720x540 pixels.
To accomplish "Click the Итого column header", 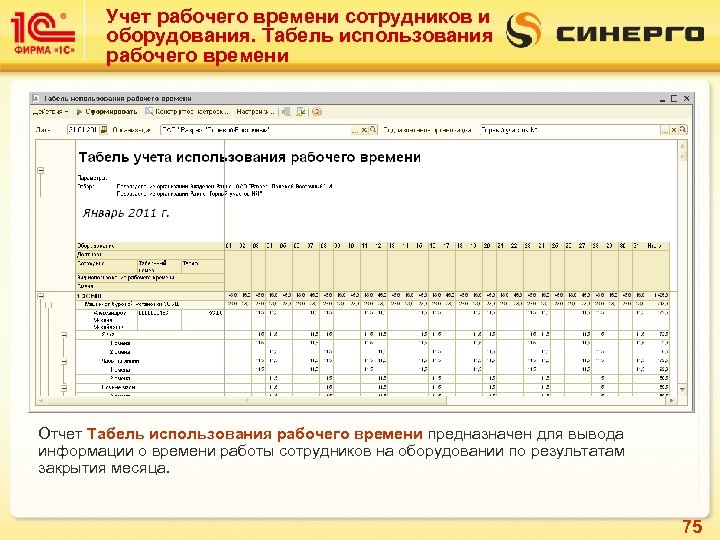I will (x=655, y=246).
